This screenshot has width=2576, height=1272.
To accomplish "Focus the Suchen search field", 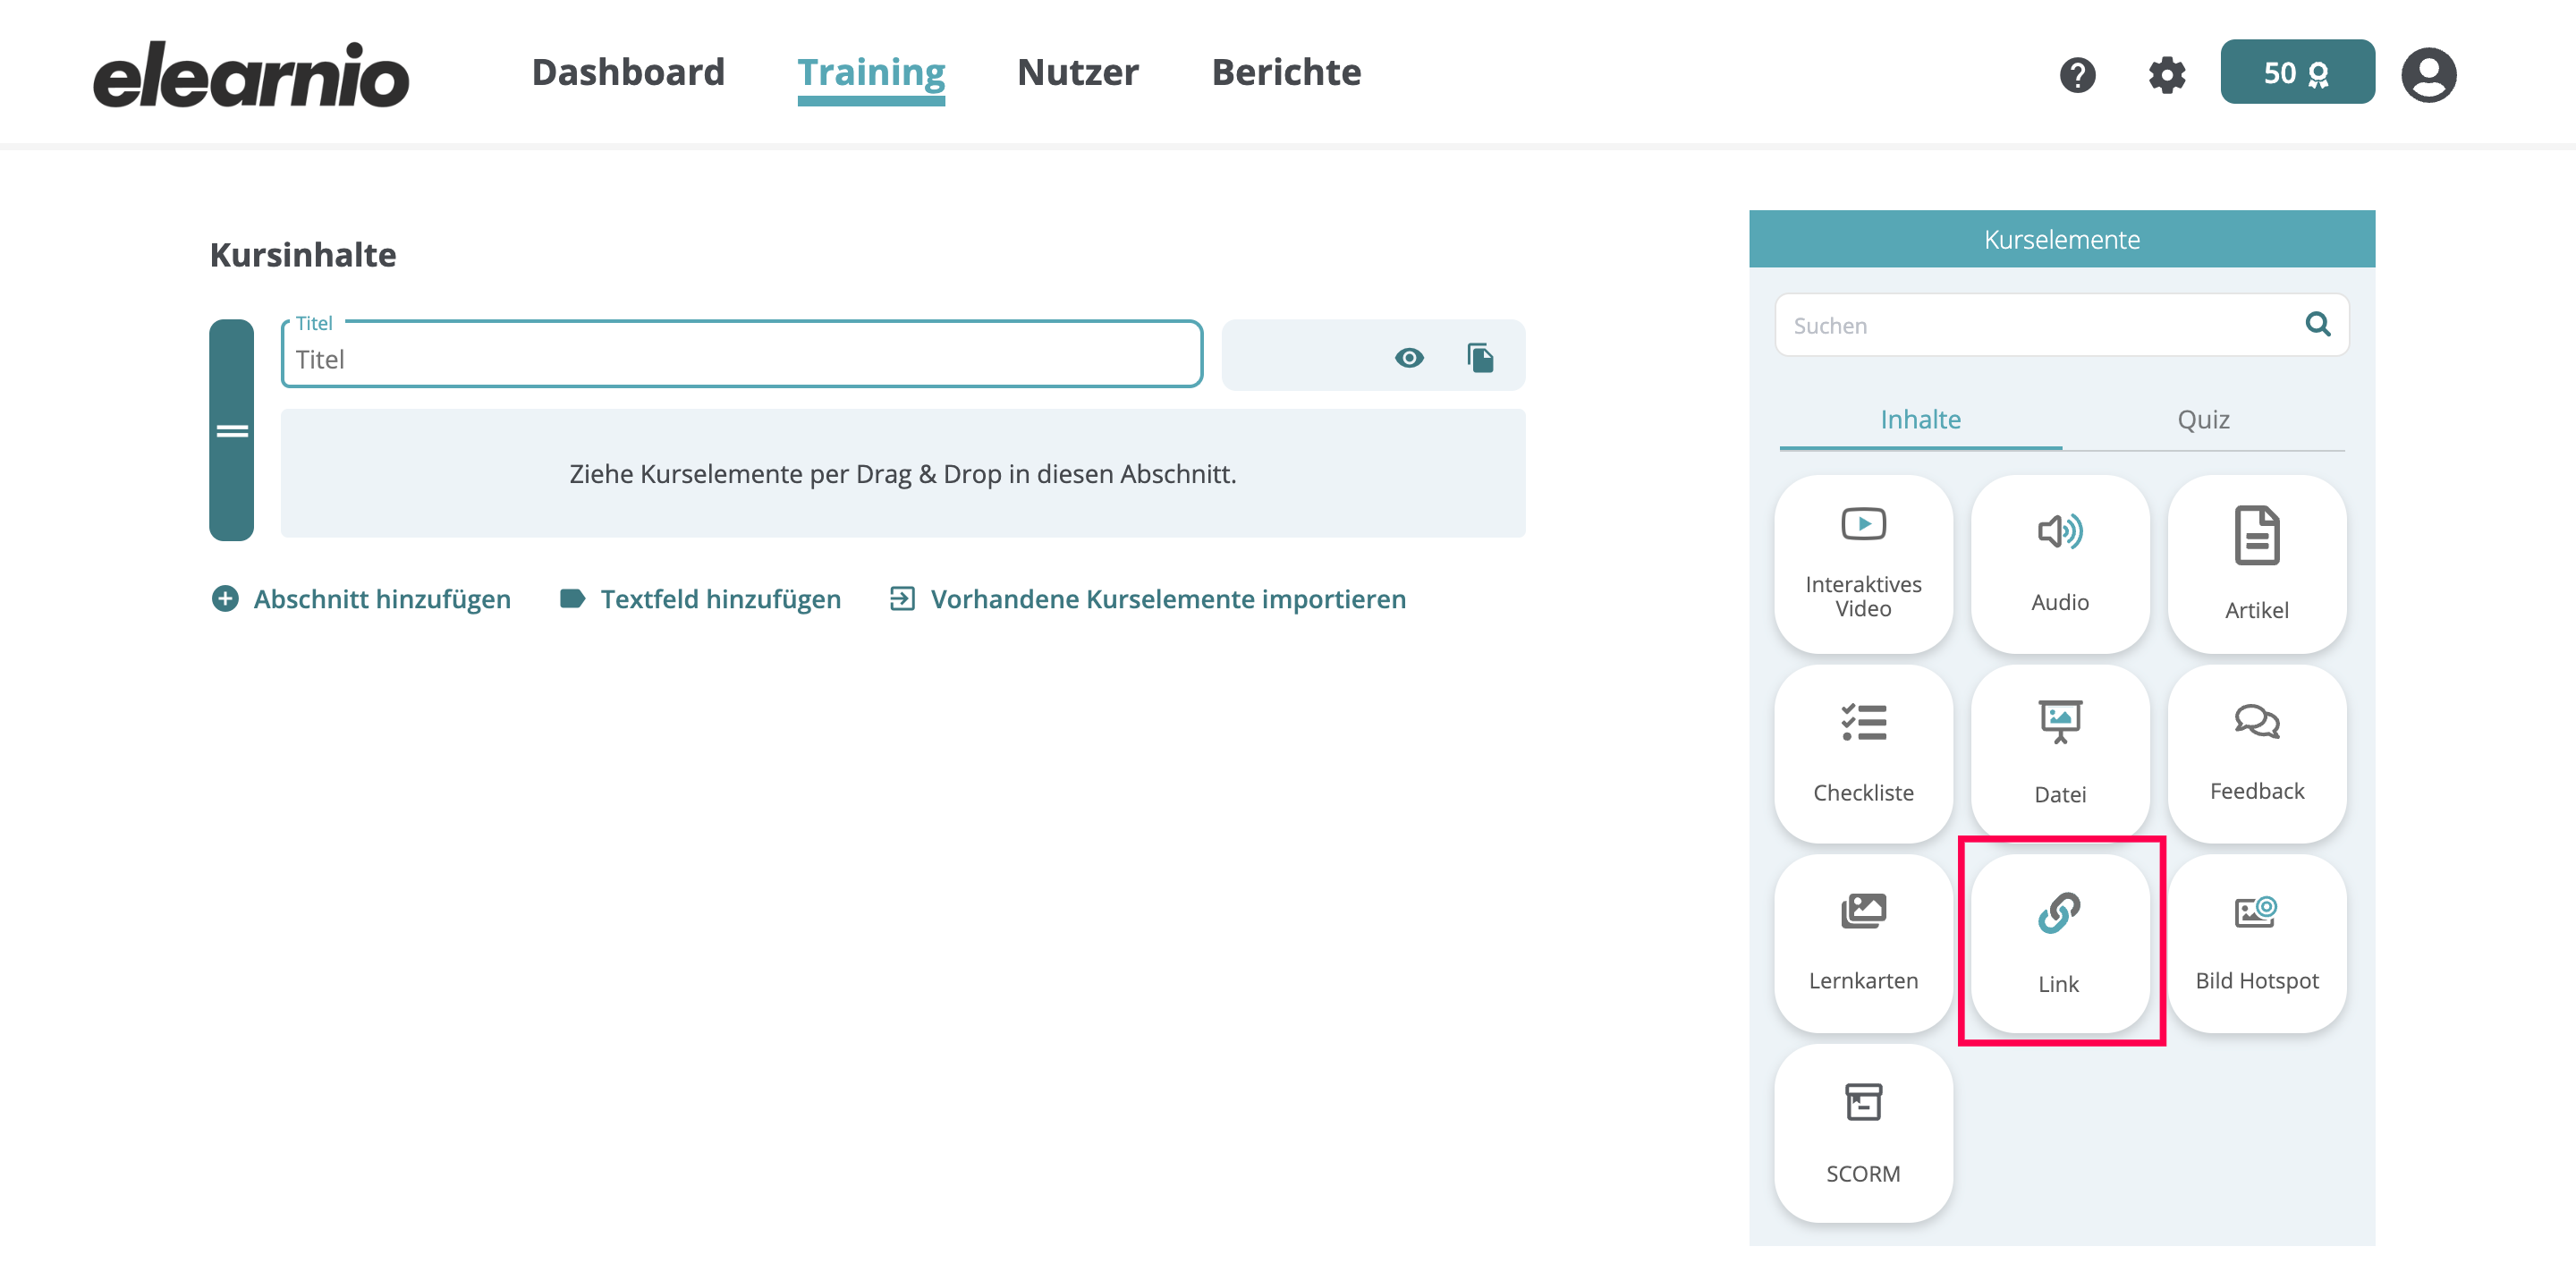I will pos(2061,324).
